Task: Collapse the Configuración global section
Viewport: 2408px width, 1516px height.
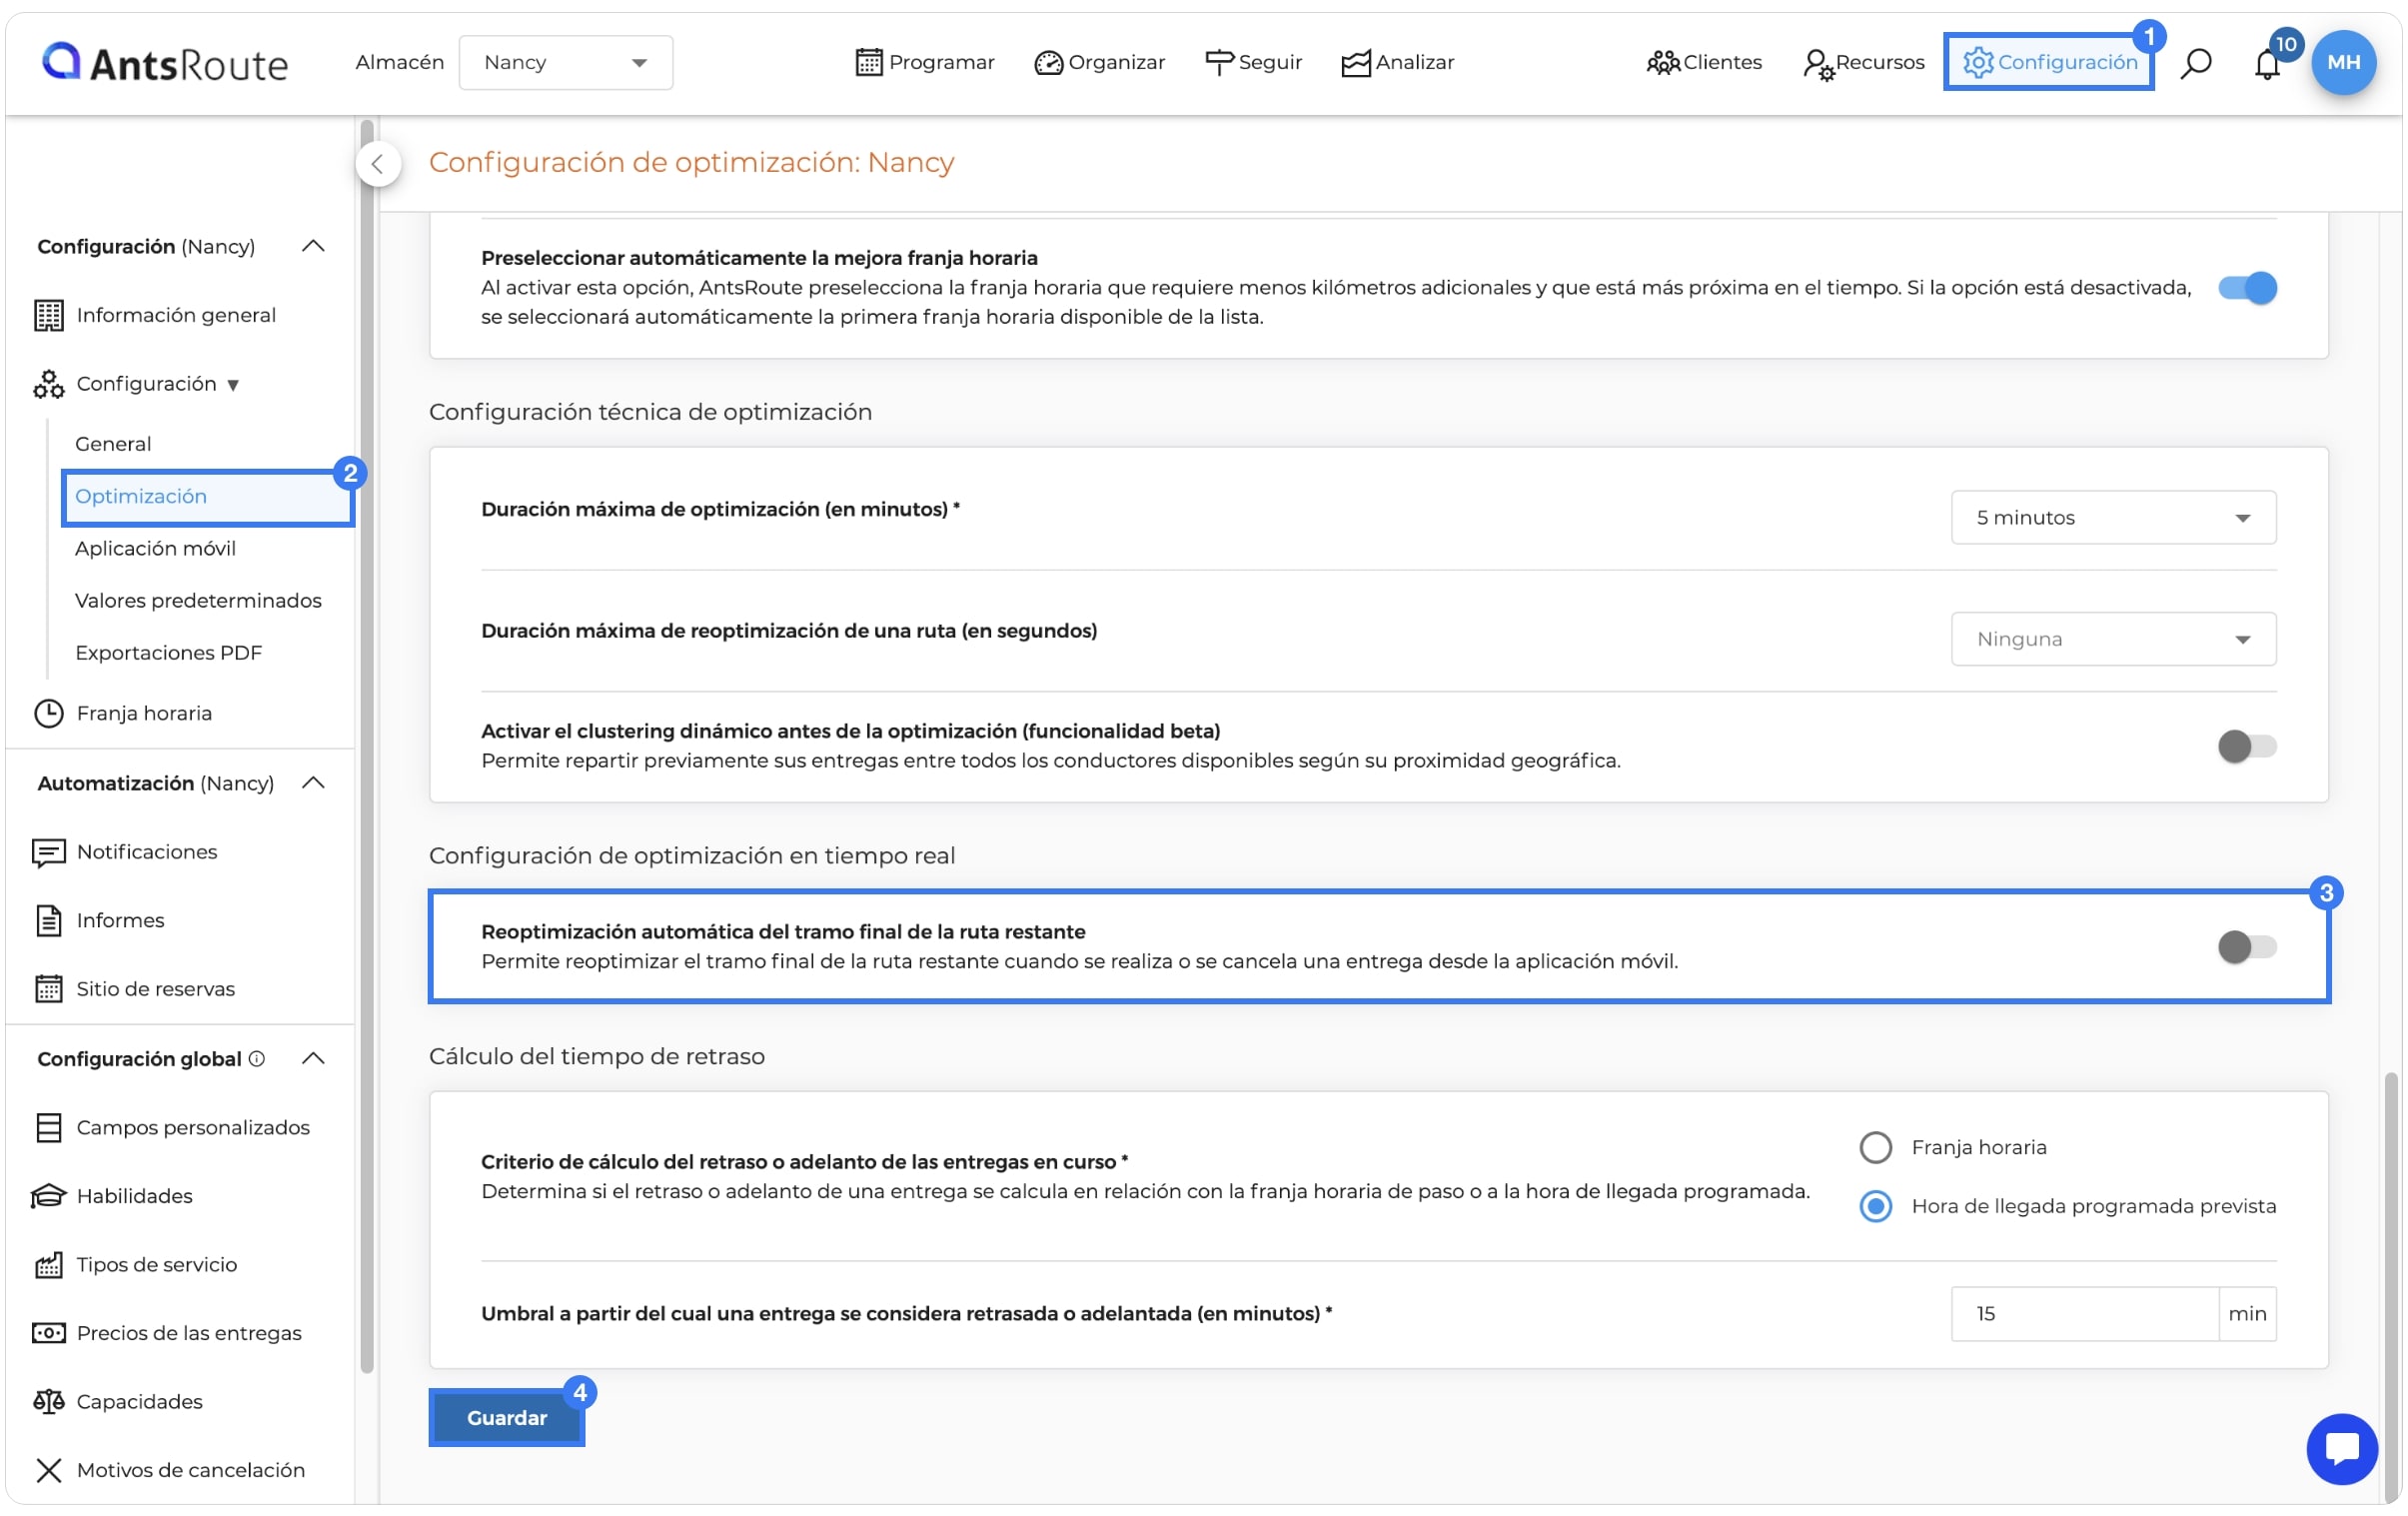Action: (313, 1058)
